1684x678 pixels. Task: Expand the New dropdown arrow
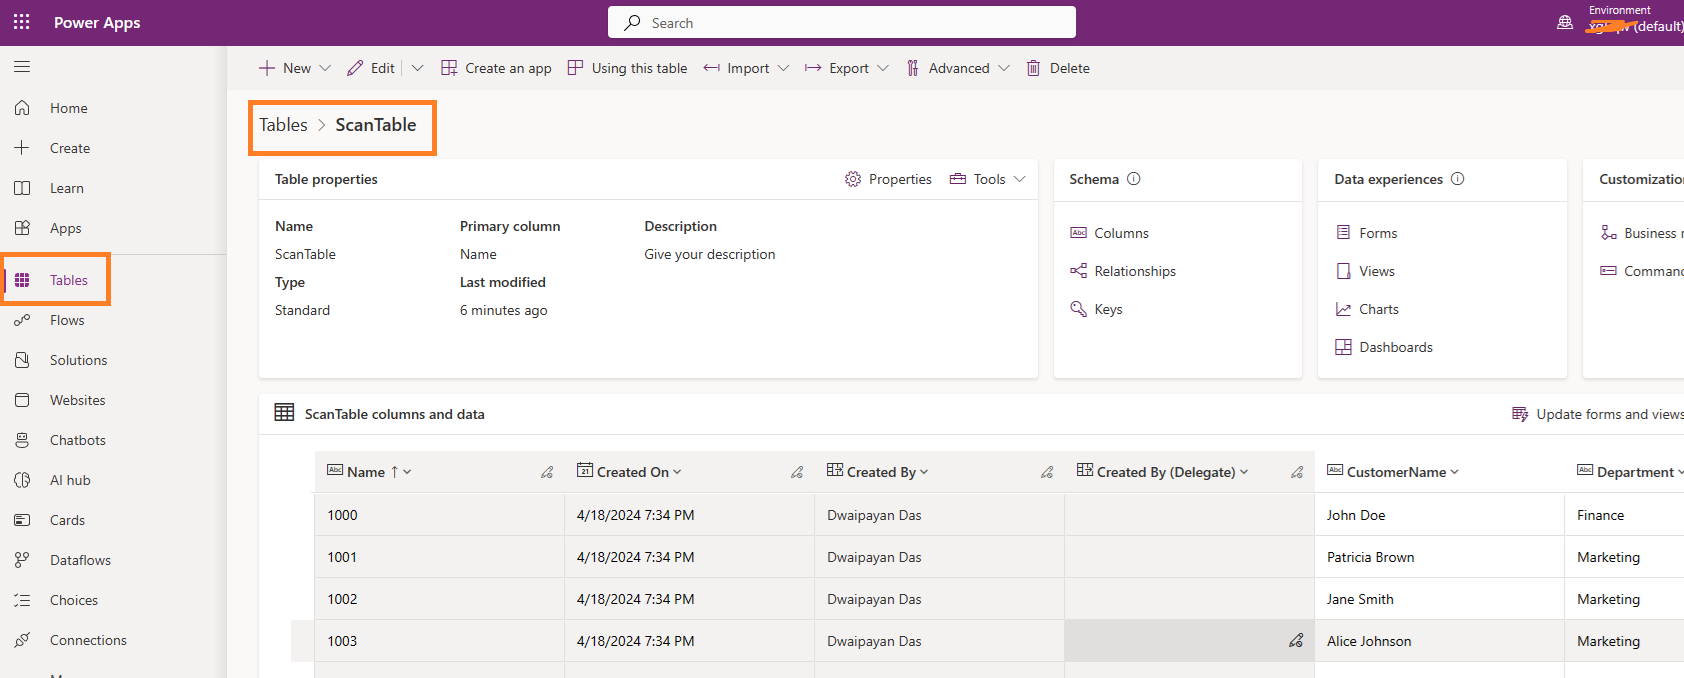coord(325,68)
